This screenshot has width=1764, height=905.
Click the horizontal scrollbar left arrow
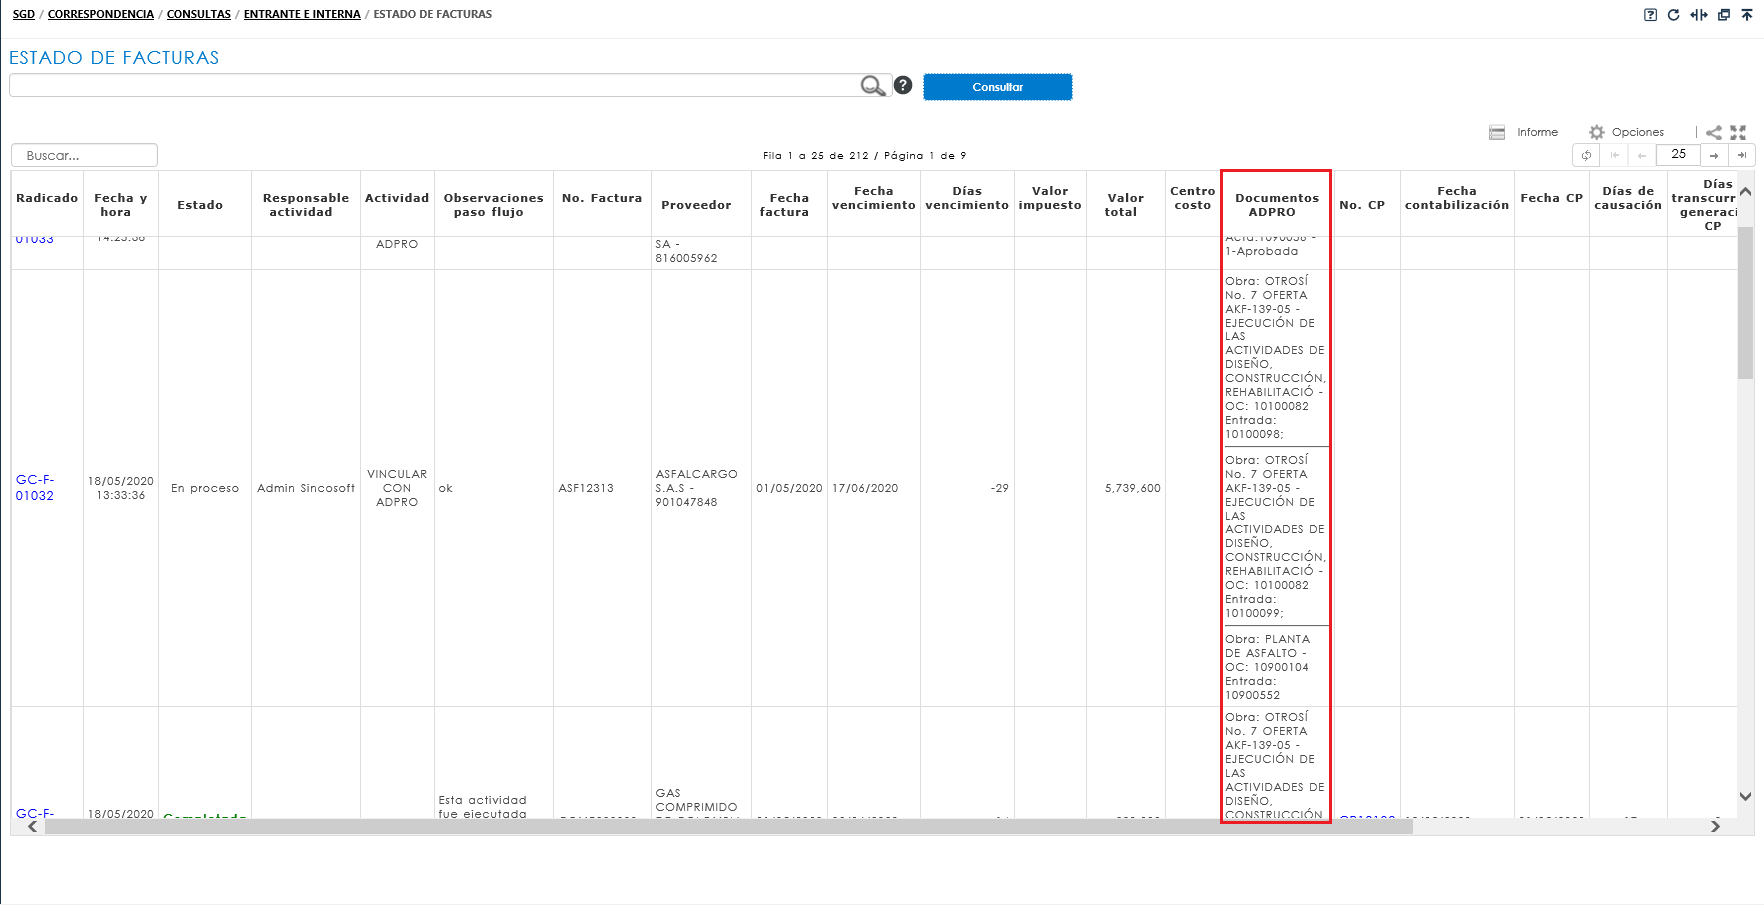pos(33,826)
